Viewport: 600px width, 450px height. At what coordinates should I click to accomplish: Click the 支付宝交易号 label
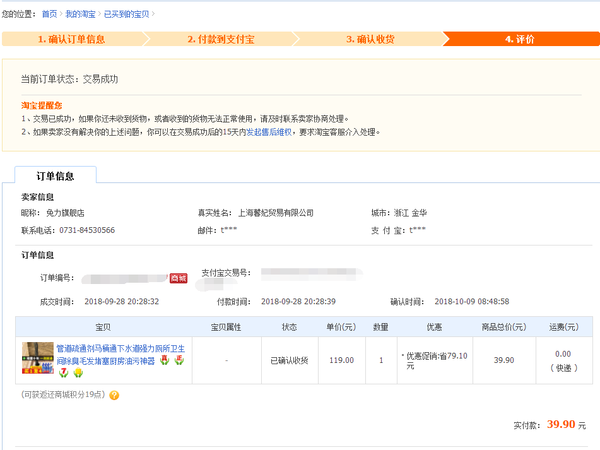(226, 273)
